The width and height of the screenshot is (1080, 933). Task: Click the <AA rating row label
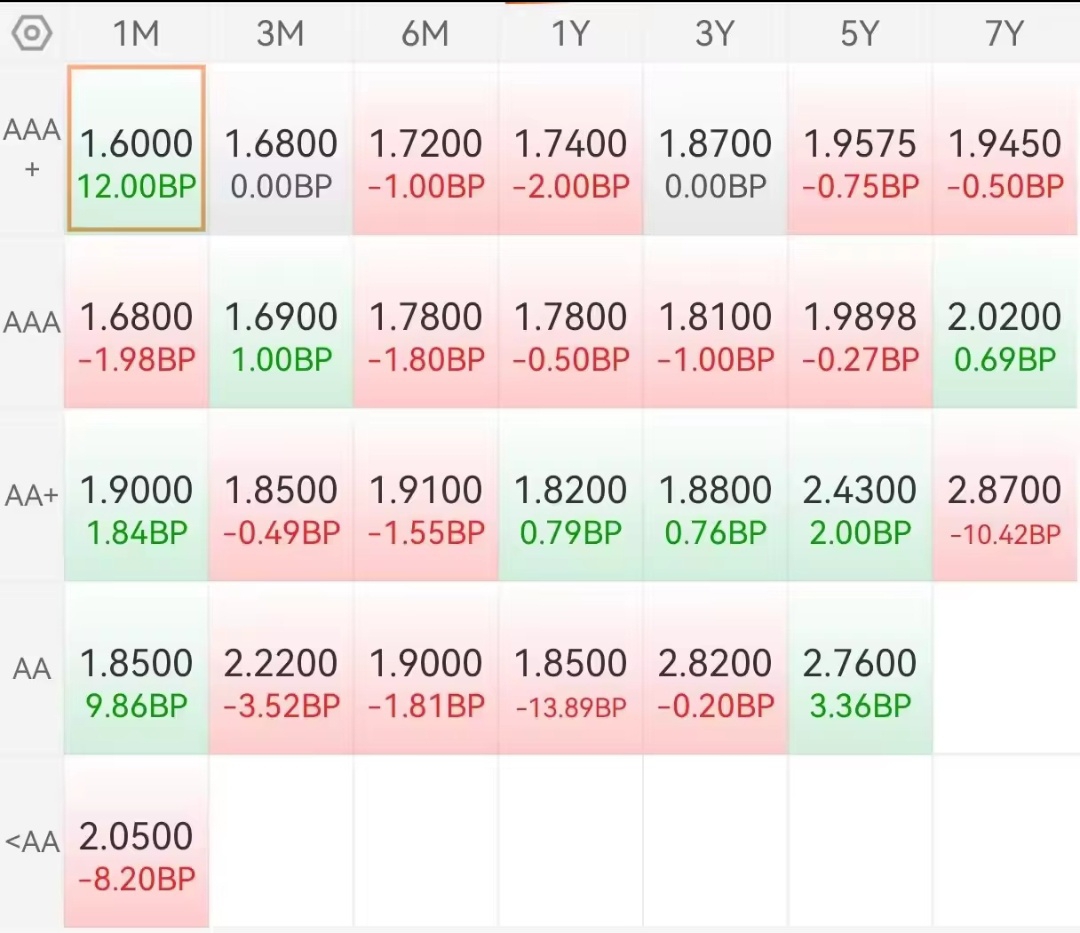32,842
